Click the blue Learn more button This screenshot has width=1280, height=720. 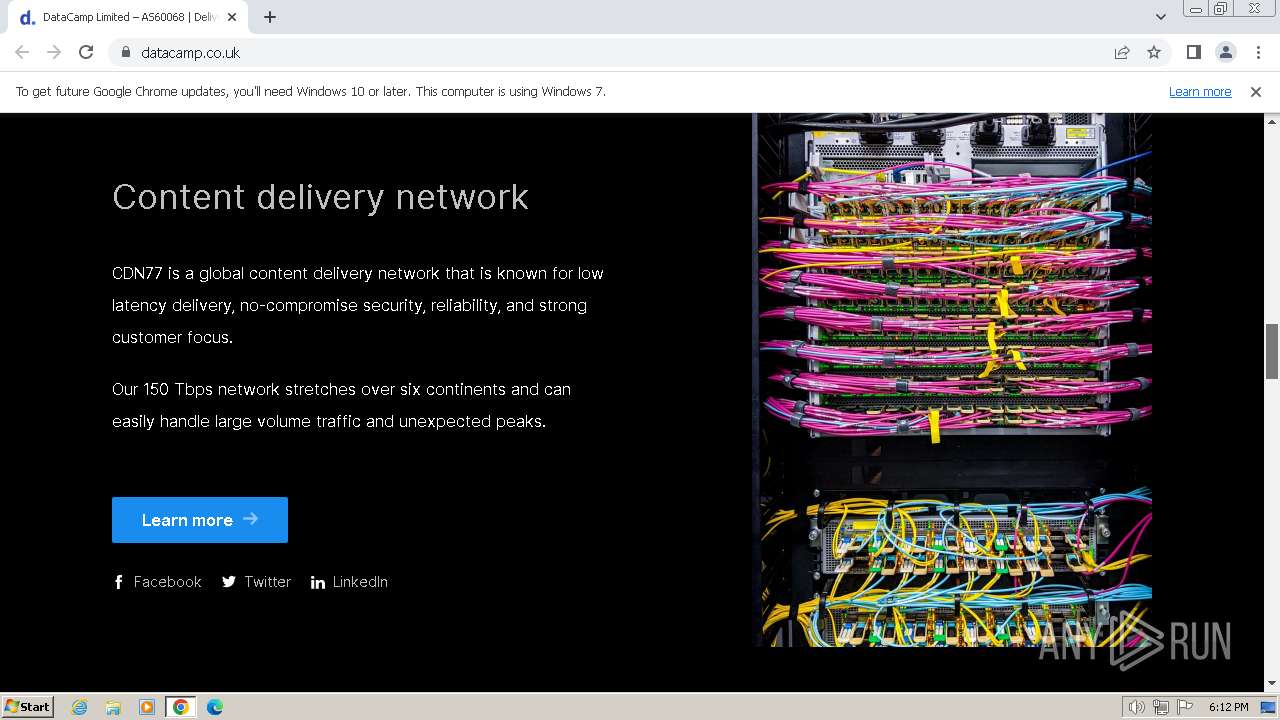pyautogui.click(x=200, y=520)
